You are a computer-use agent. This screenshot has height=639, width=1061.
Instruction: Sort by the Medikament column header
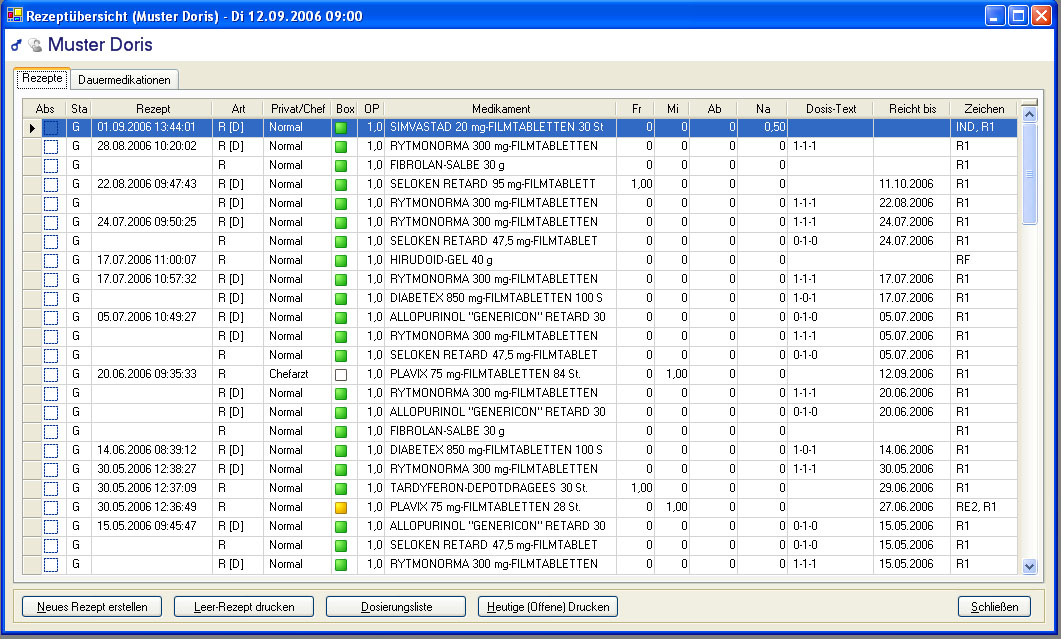[501, 108]
